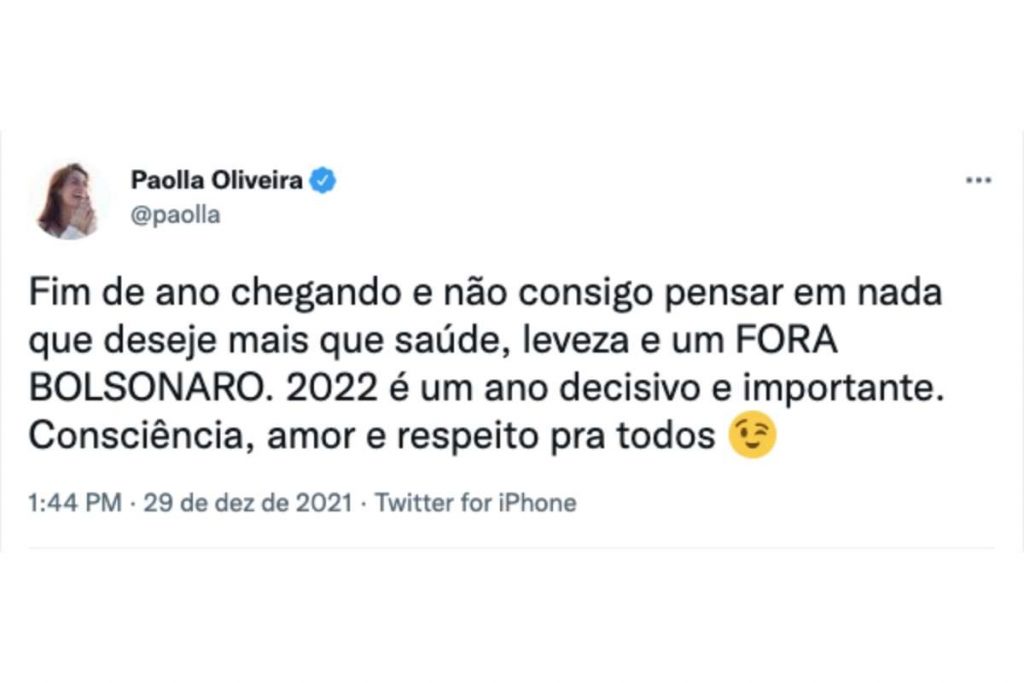Click the dot separator between date and source
This screenshot has height=683, width=1024.
coord(362,503)
